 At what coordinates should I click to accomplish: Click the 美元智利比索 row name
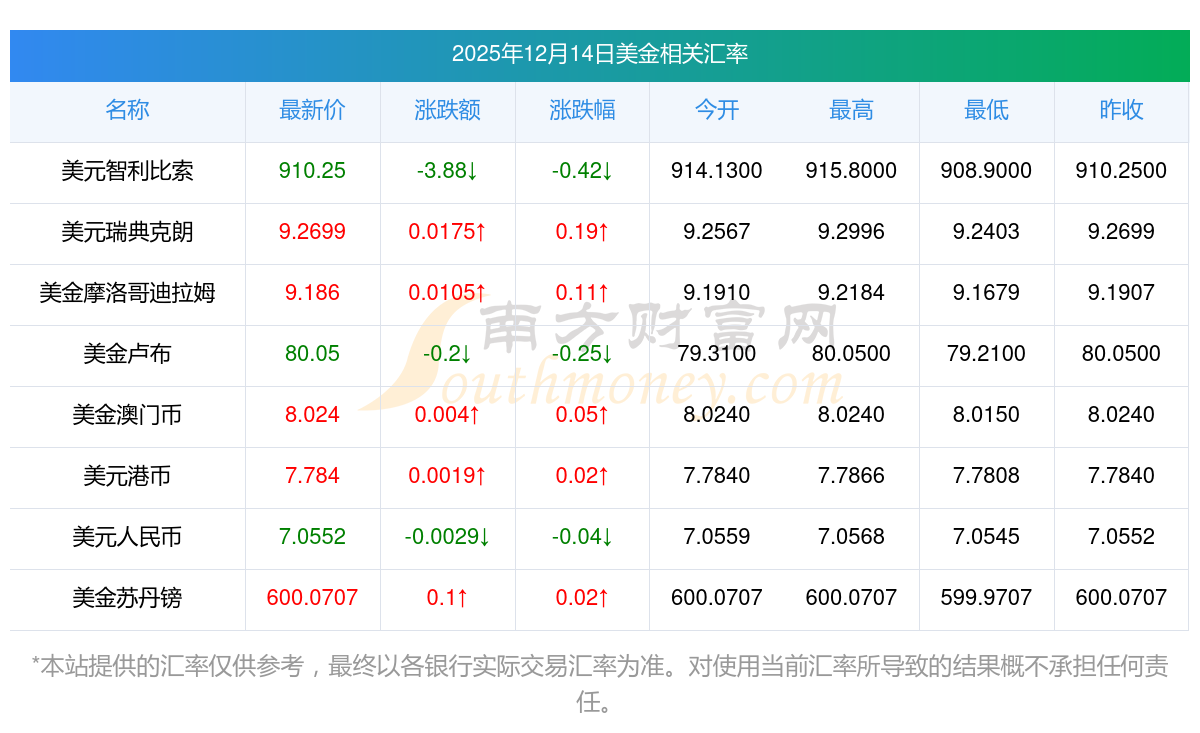(x=127, y=171)
